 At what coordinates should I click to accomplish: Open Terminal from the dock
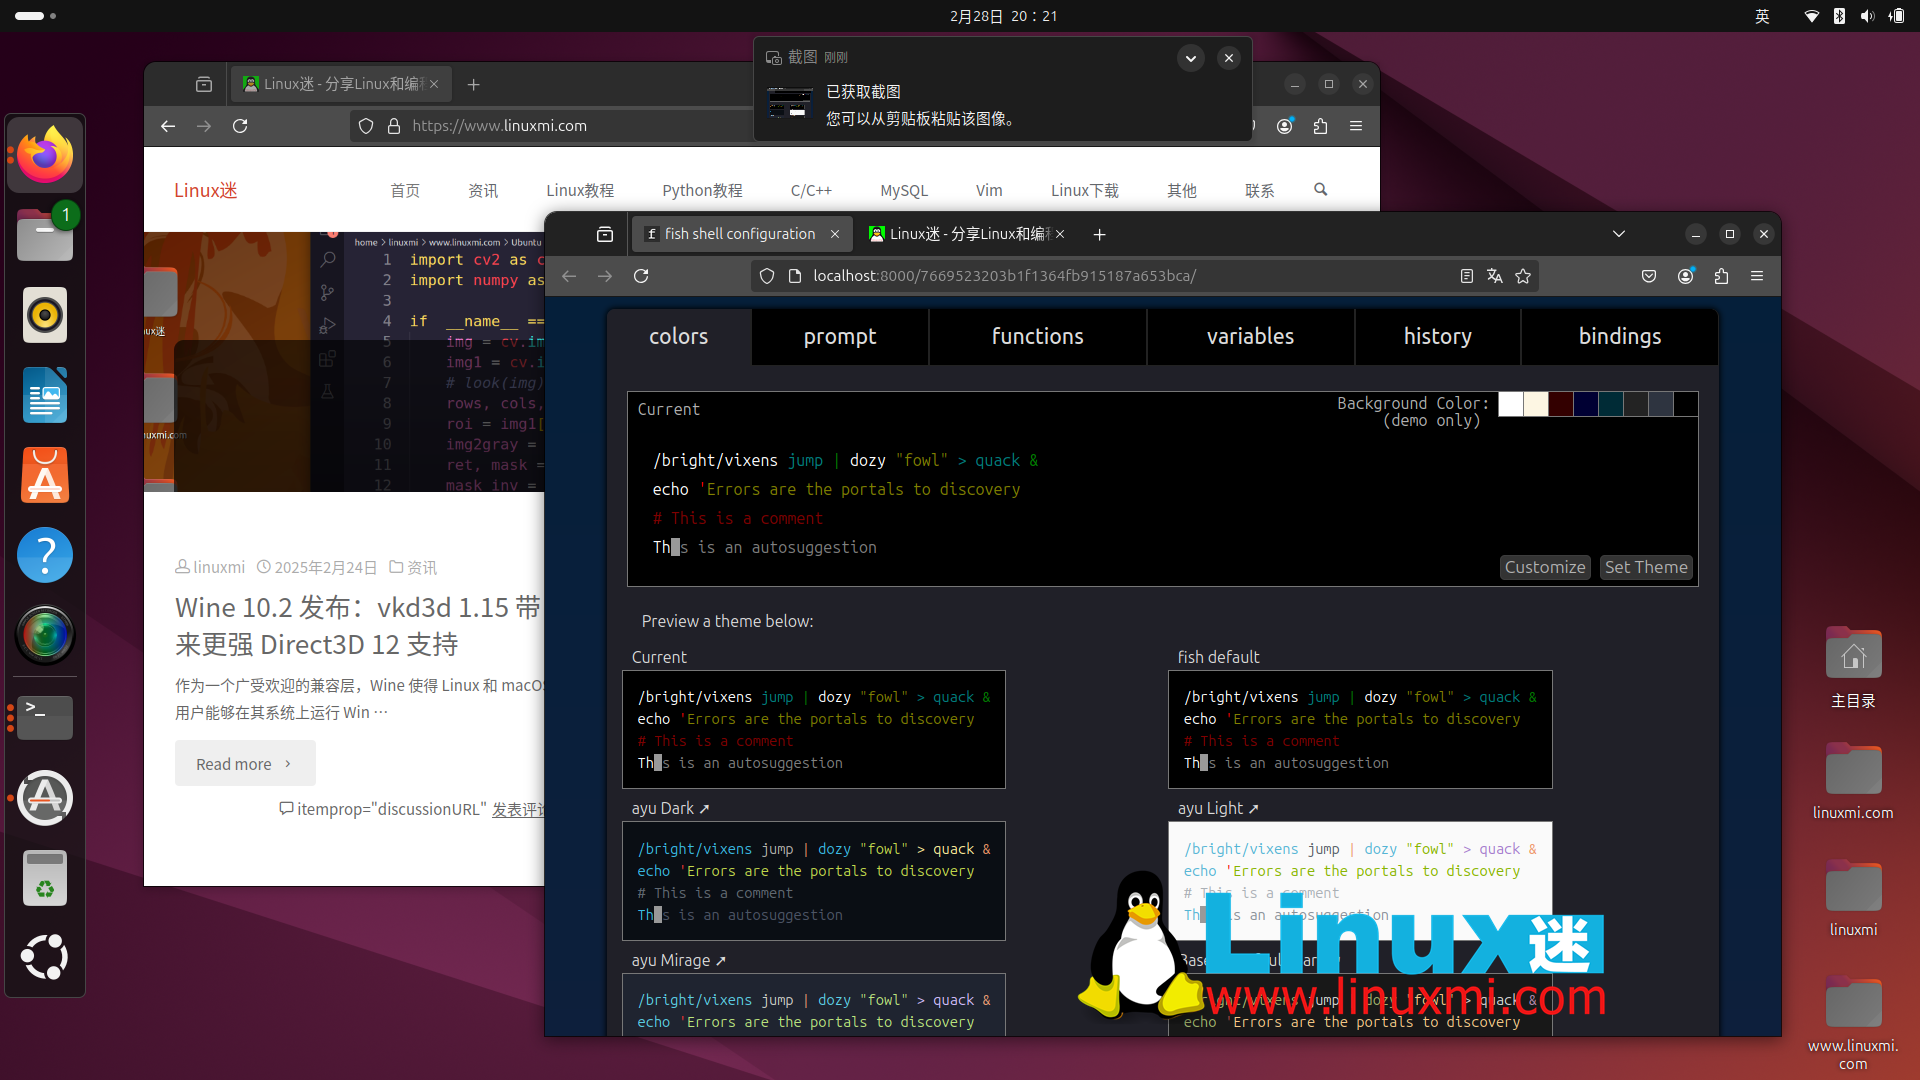pyautogui.click(x=45, y=717)
